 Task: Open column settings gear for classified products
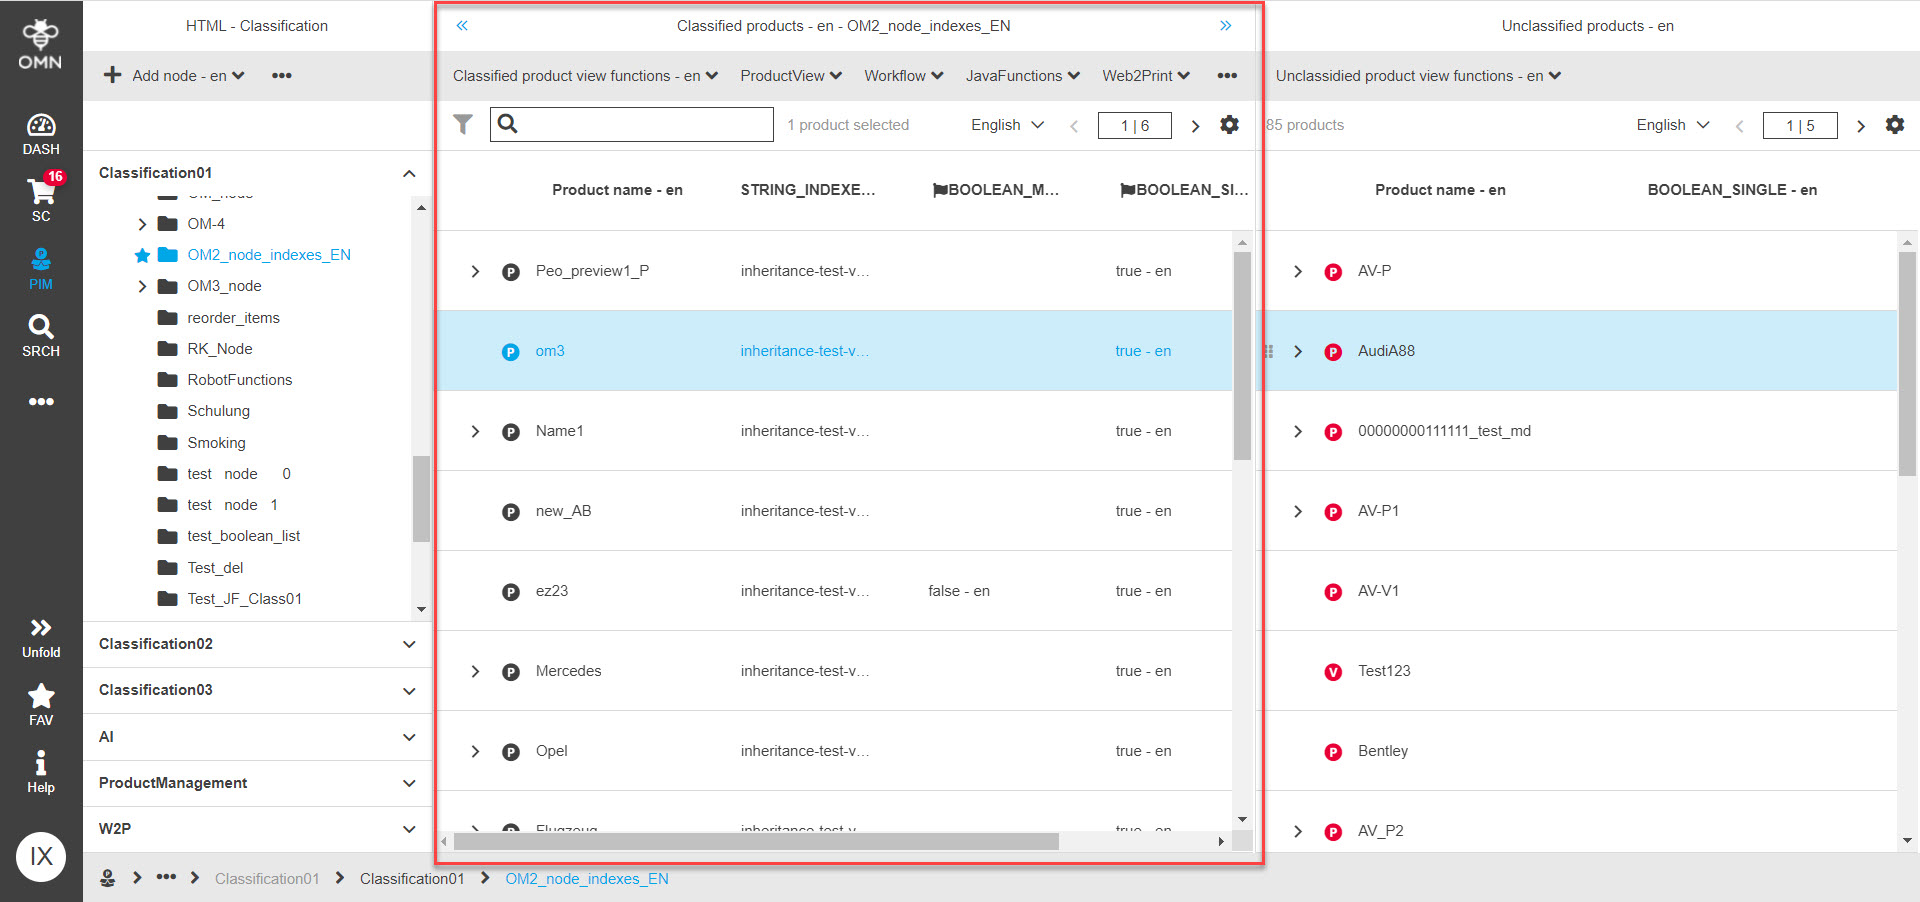coord(1229,124)
